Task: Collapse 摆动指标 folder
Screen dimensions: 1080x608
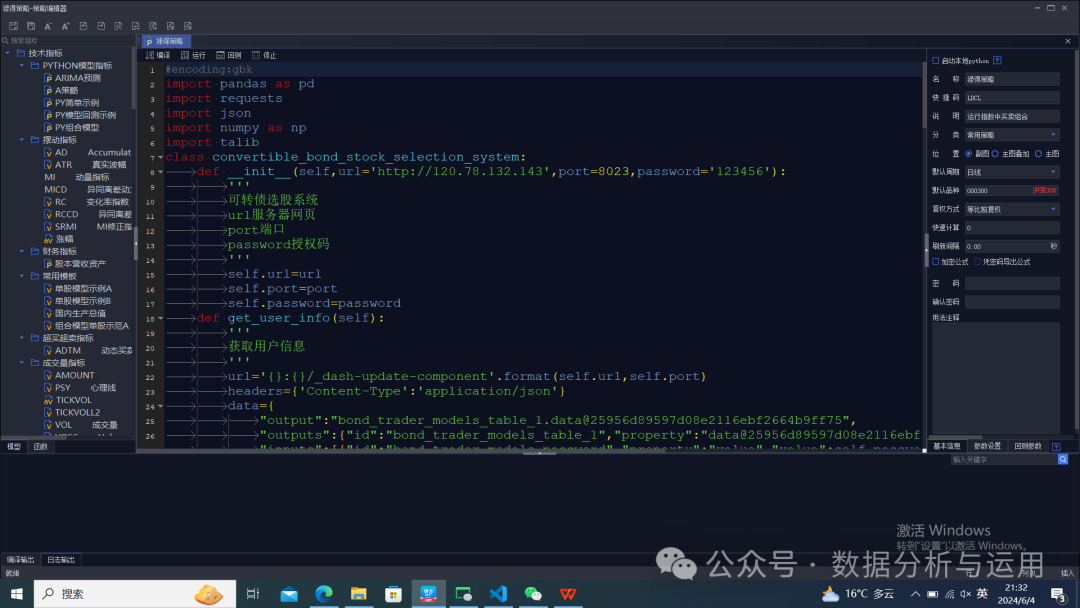Action: coord(21,140)
